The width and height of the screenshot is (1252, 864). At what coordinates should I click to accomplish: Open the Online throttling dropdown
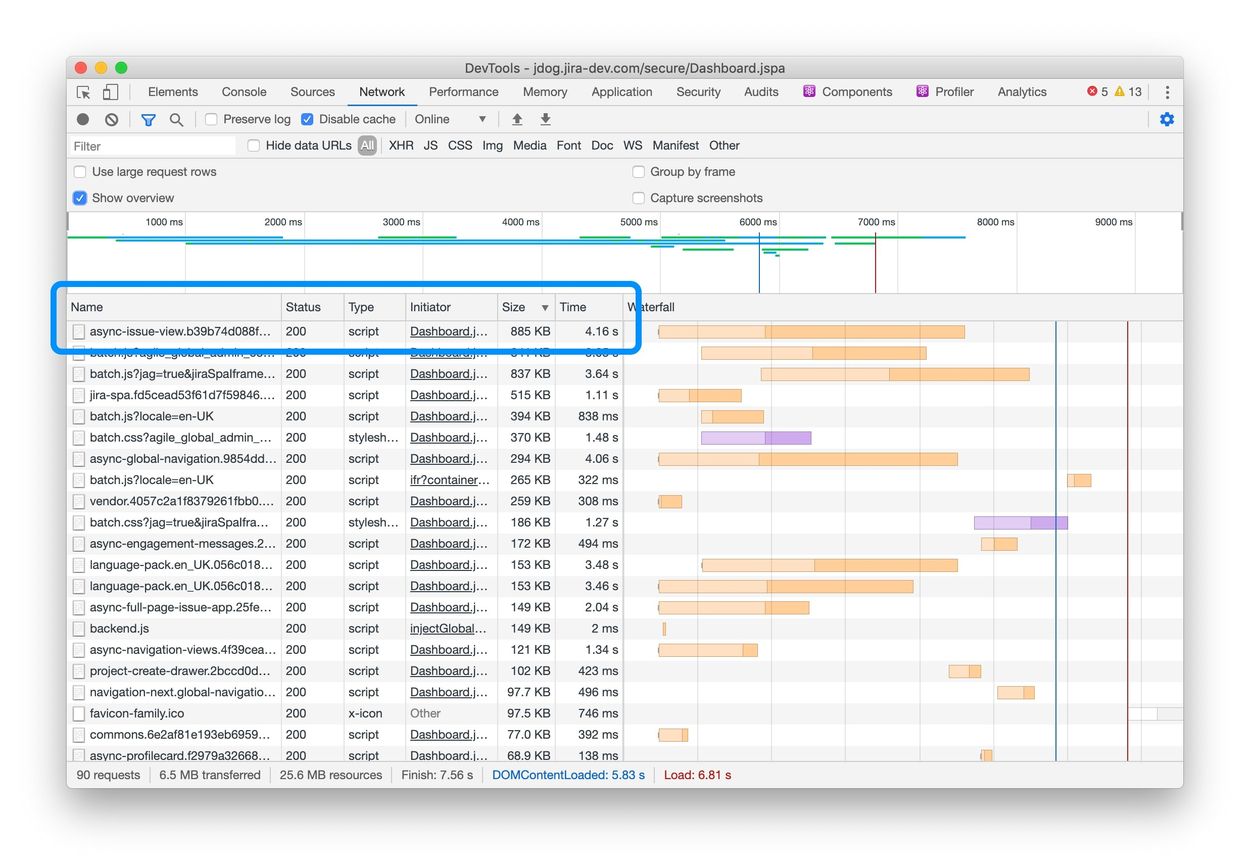(450, 119)
